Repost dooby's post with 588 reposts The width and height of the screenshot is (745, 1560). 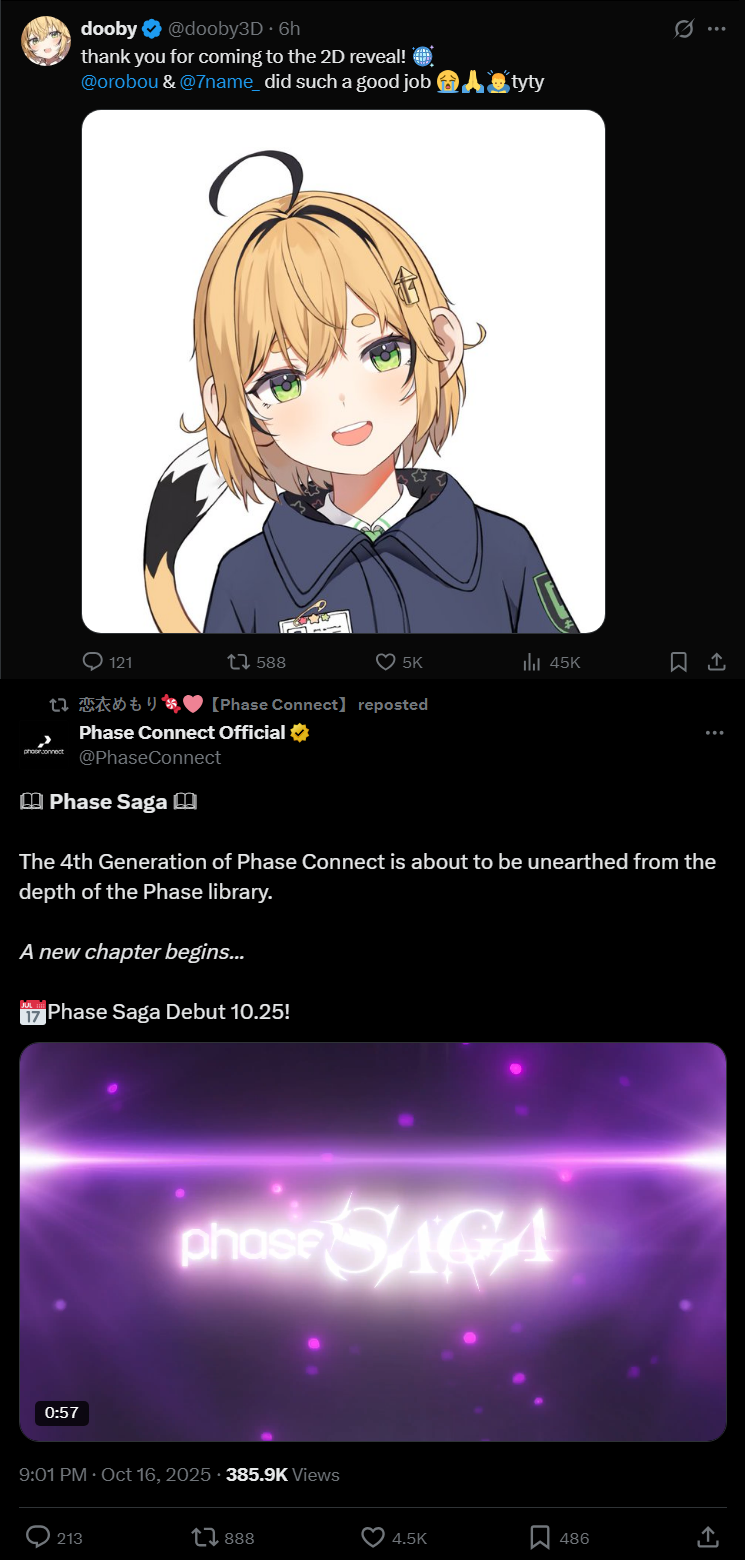pos(238,662)
